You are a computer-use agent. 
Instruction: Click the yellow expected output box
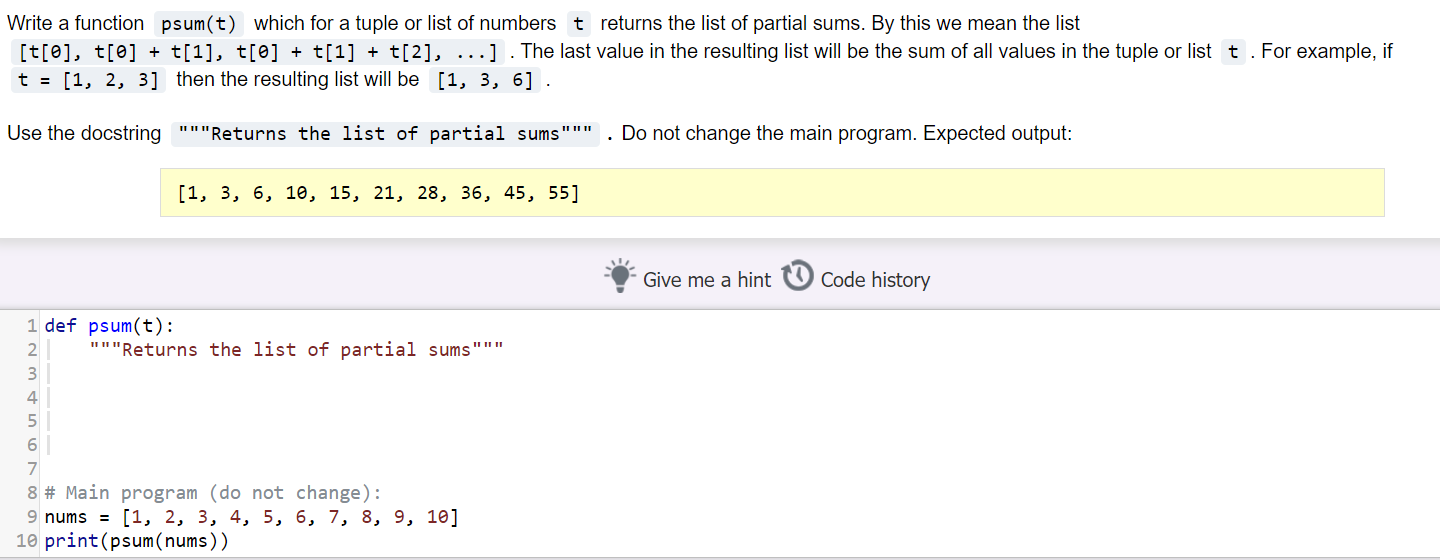(x=772, y=192)
